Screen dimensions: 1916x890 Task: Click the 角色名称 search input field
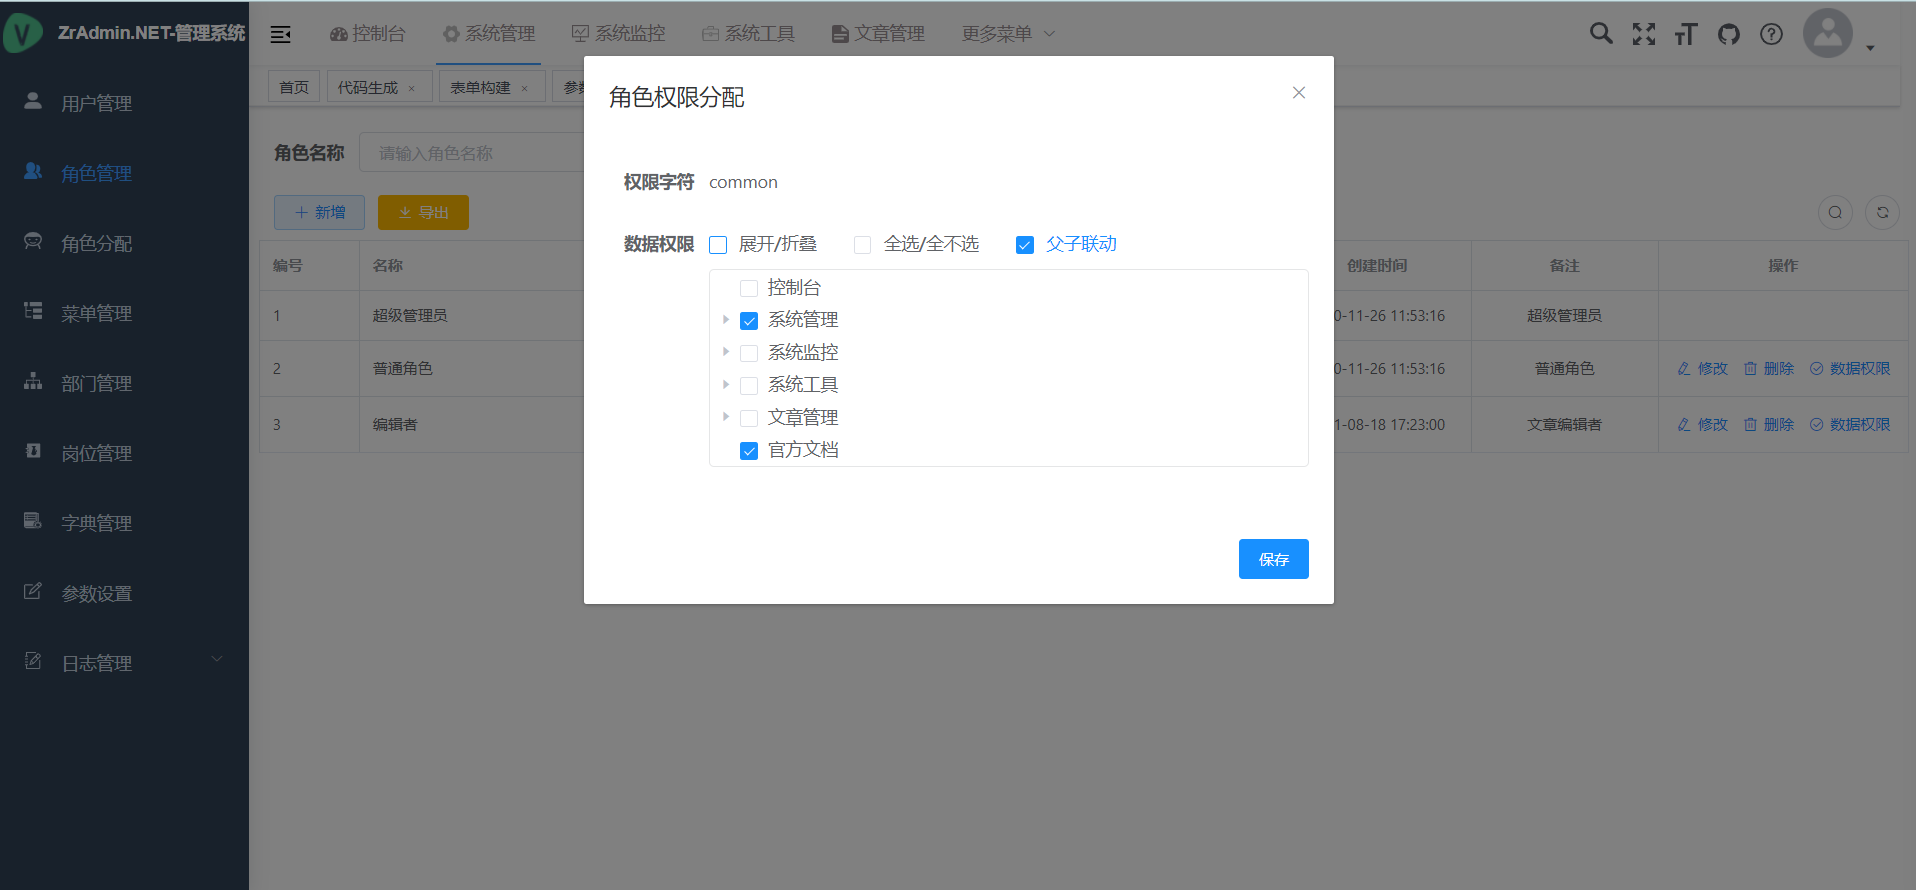pyautogui.click(x=470, y=153)
